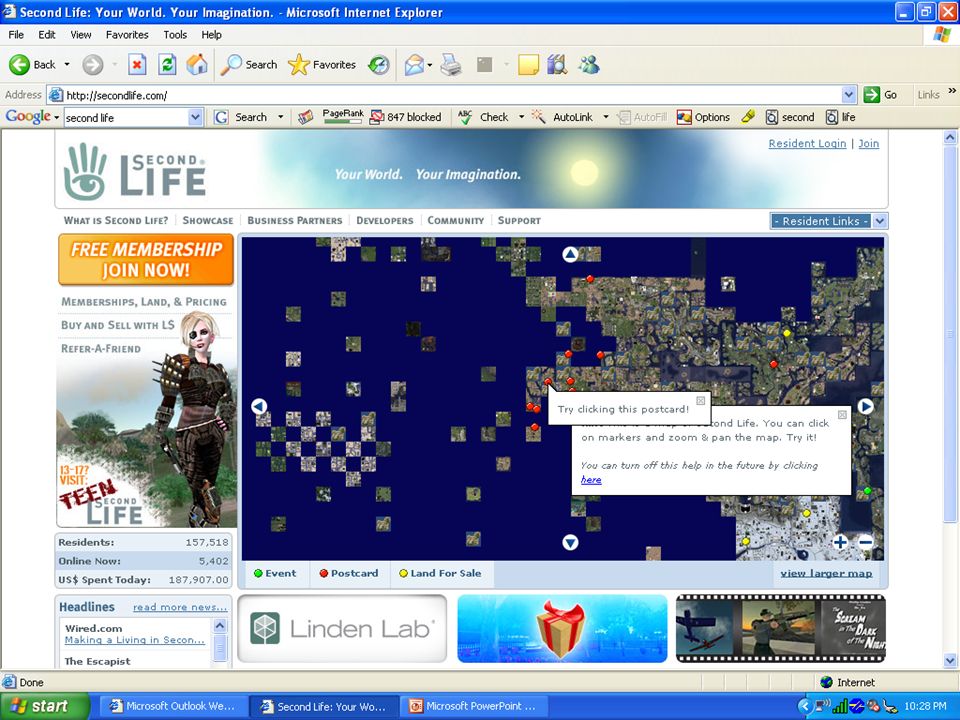
Task: Zoom in the map with plus icon
Action: coord(840,542)
